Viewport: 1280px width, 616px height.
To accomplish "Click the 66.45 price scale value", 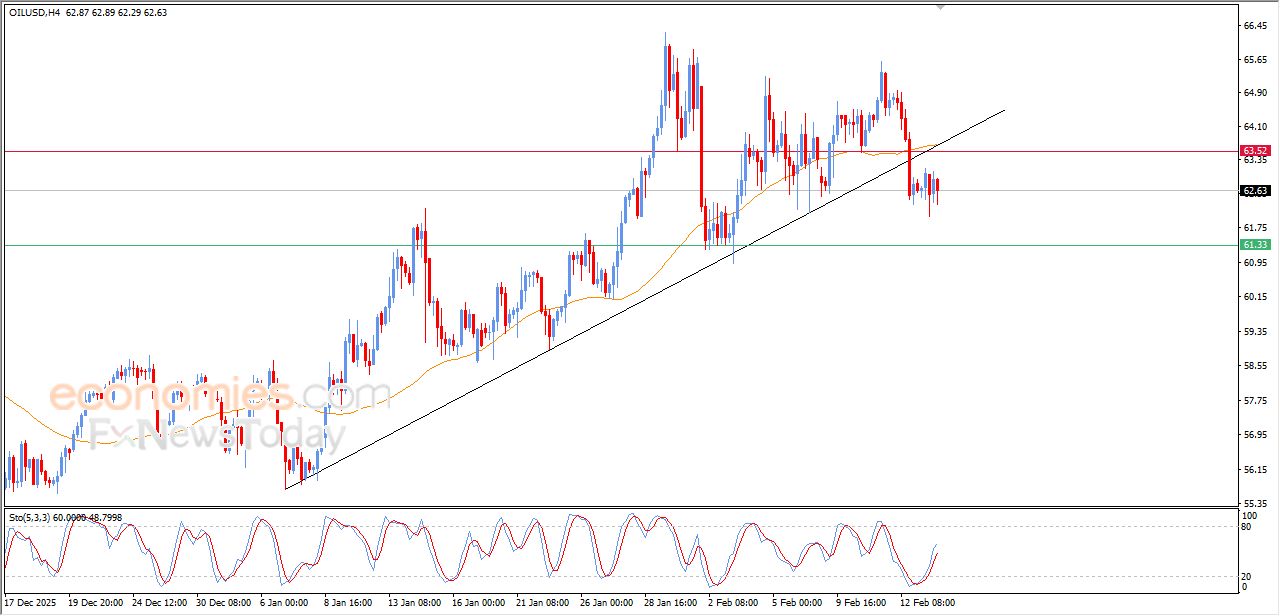I will [1255, 26].
